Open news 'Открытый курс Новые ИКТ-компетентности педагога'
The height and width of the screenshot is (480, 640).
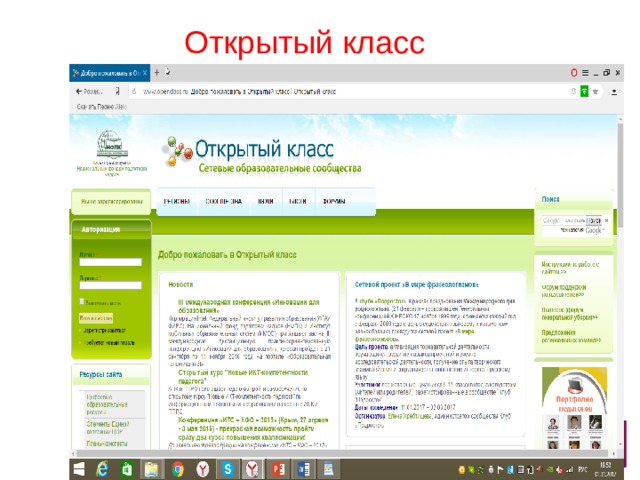click(243, 377)
